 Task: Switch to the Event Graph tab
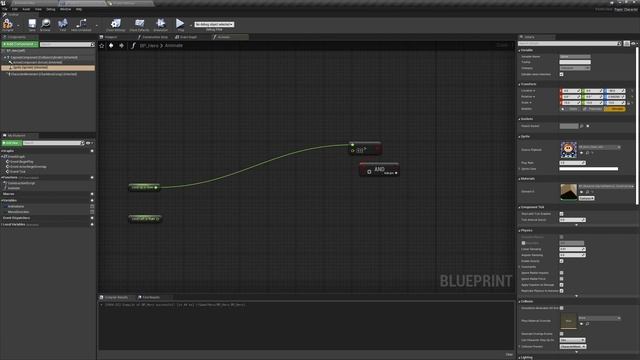[x=187, y=37]
